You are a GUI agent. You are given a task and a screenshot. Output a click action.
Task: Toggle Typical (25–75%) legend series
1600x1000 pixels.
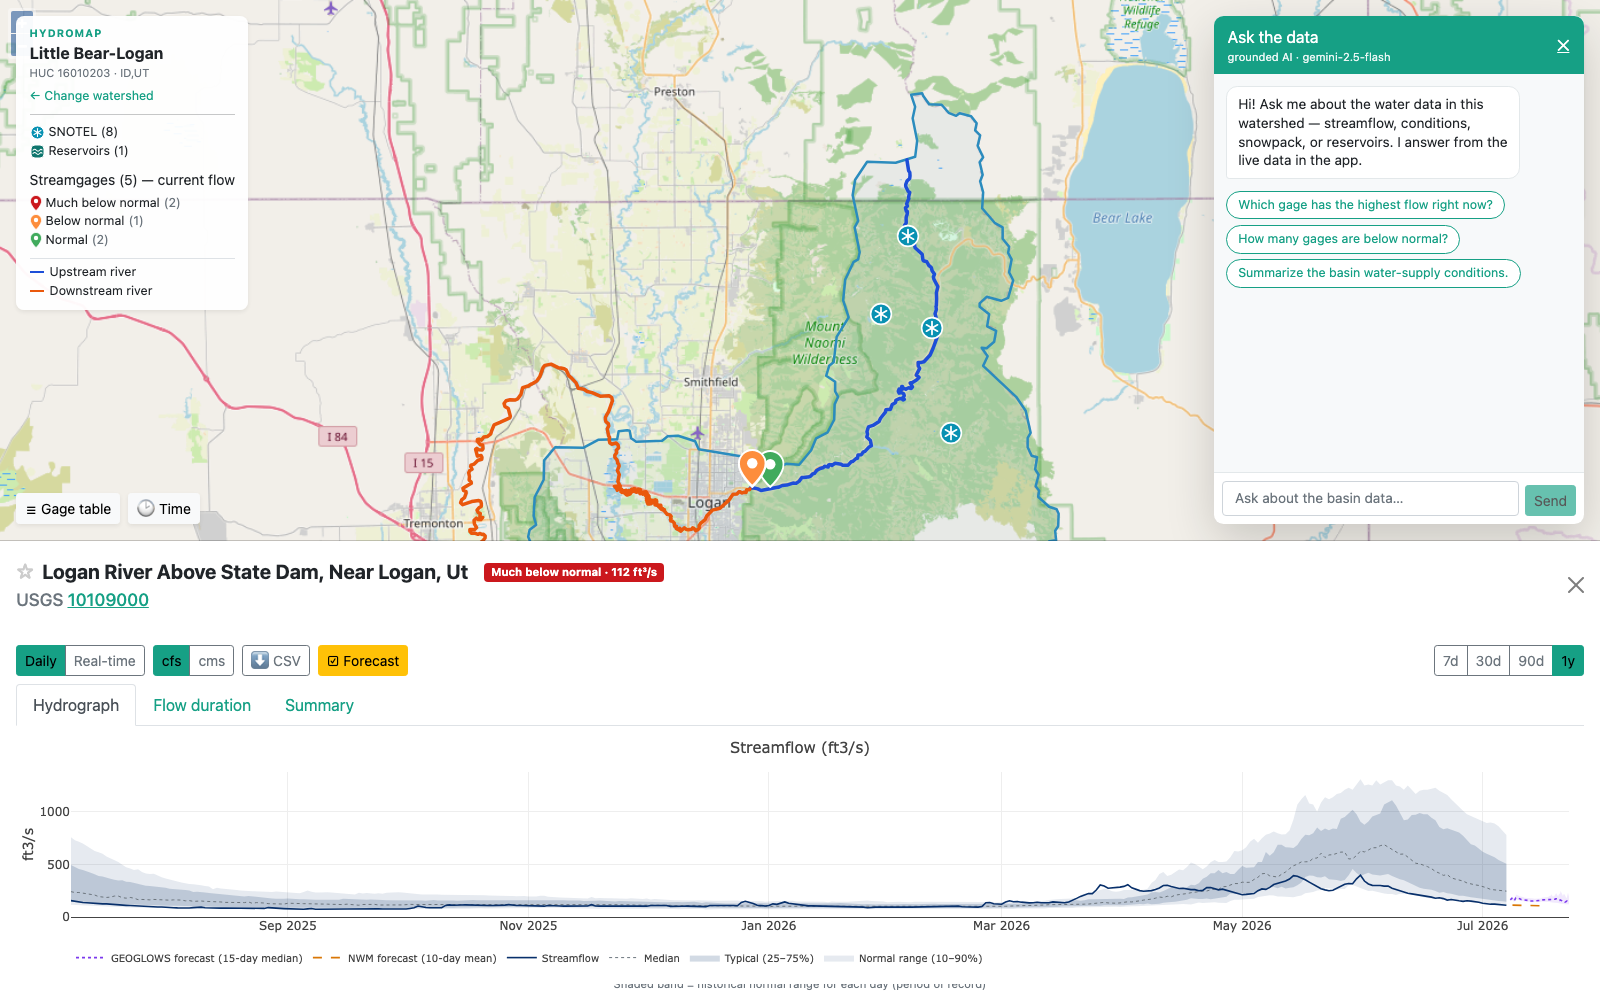click(751, 958)
